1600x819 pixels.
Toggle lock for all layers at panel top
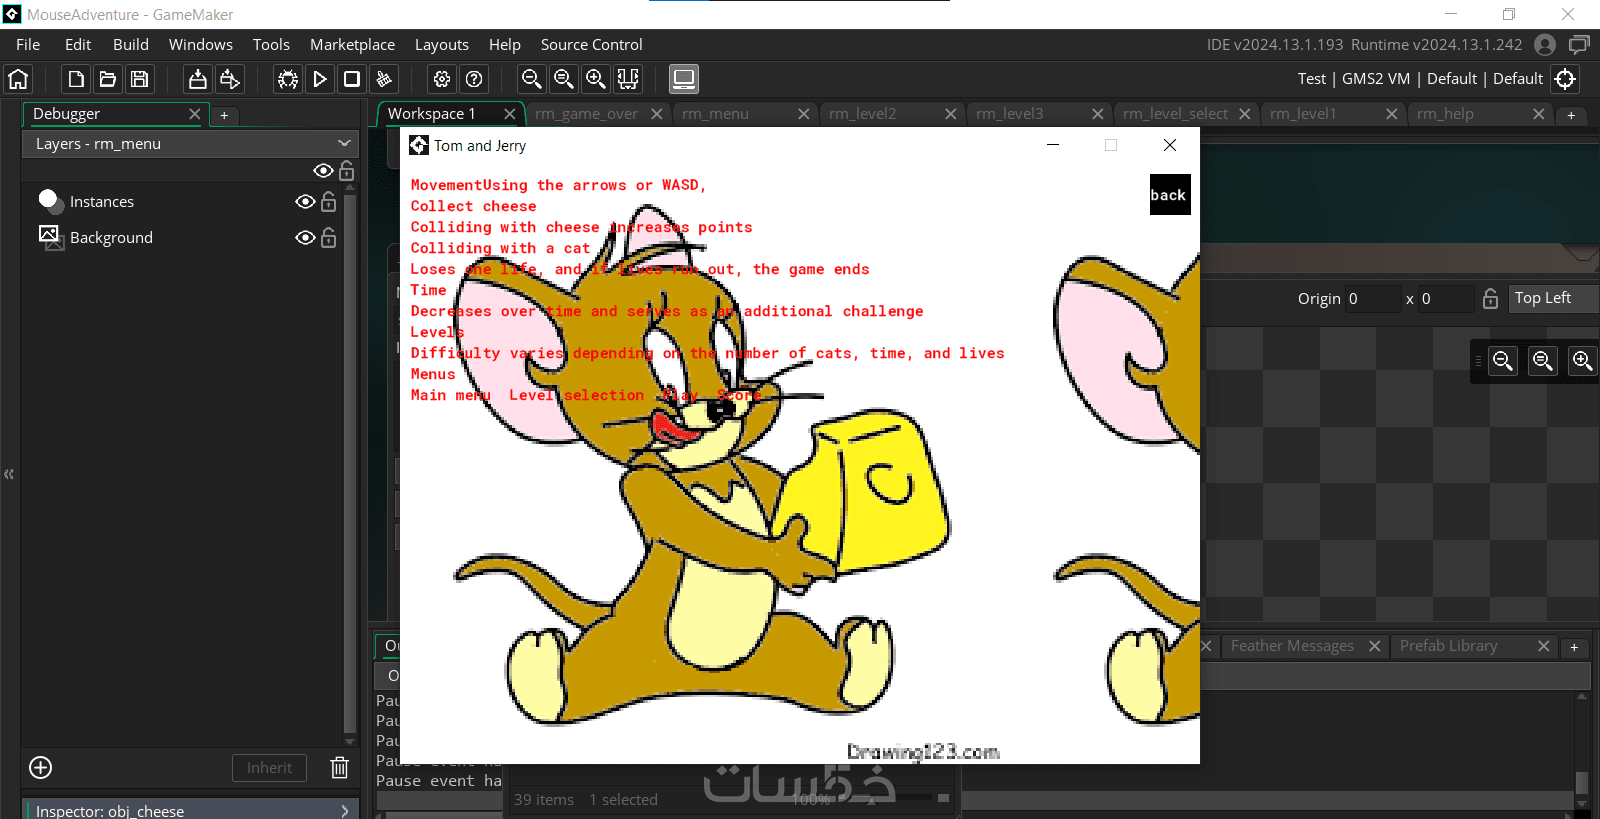pyautogui.click(x=347, y=171)
